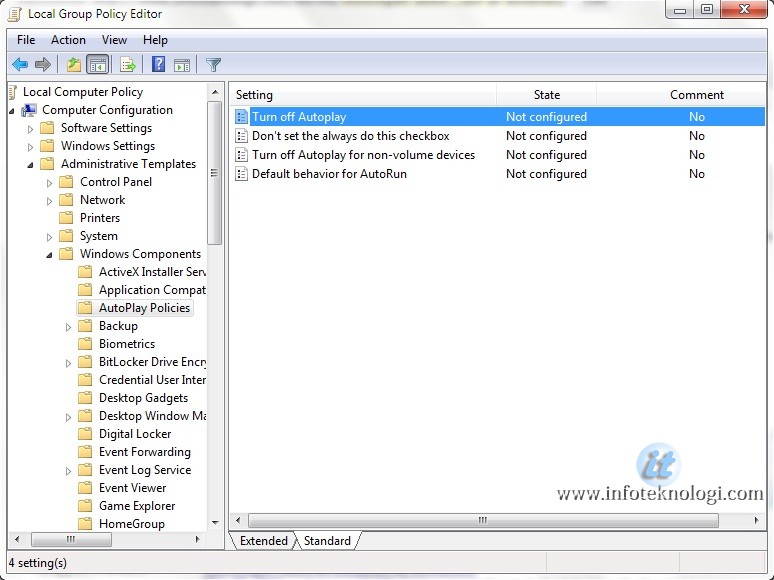774x580 pixels.
Task: Toggle the Show/Hide Action Pane icon
Action: (182, 65)
